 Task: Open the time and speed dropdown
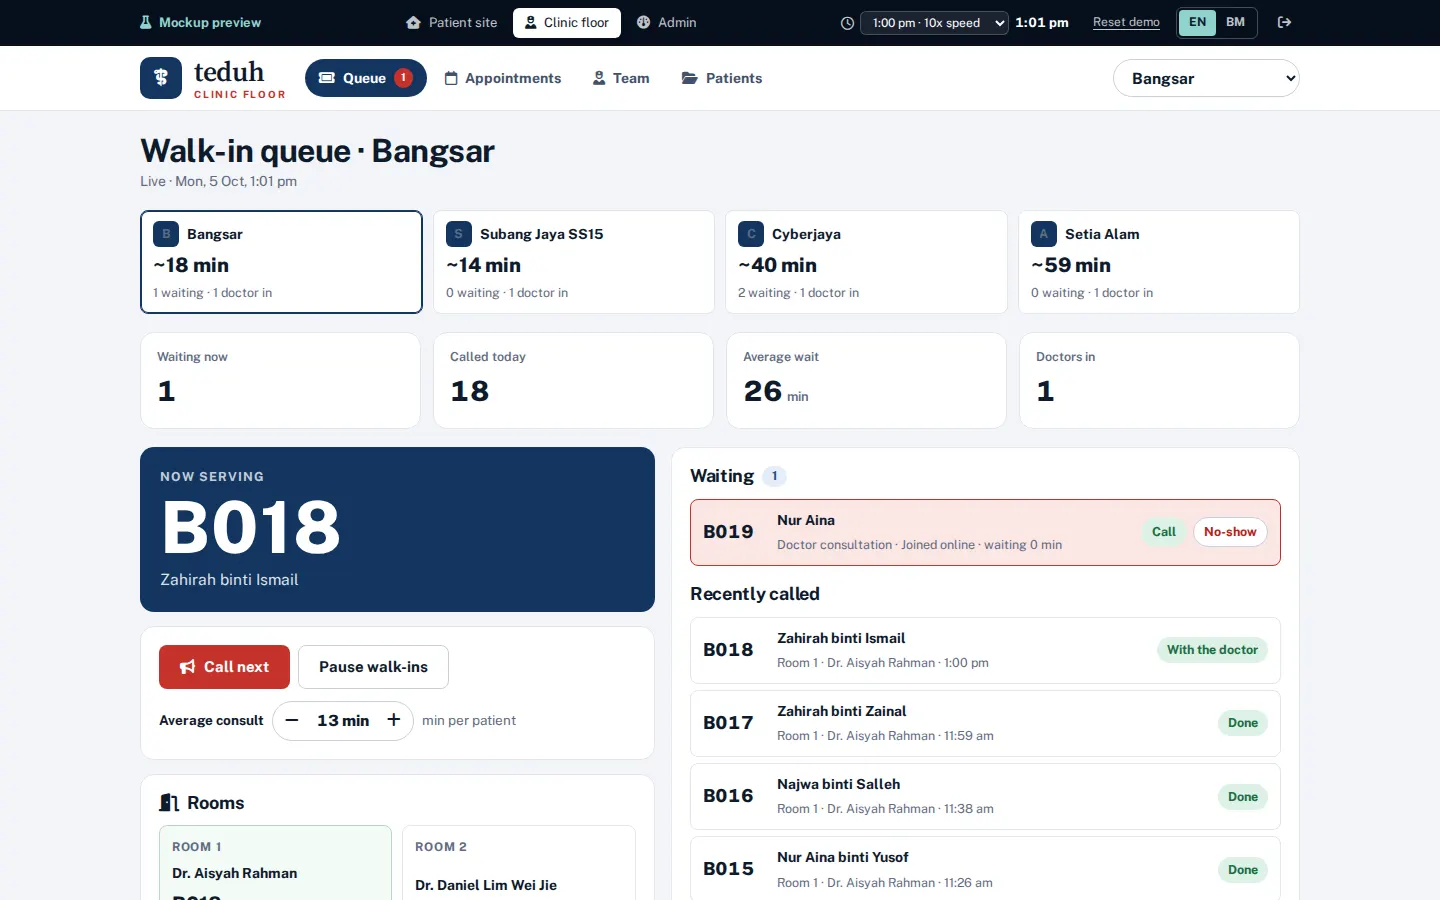coord(935,23)
